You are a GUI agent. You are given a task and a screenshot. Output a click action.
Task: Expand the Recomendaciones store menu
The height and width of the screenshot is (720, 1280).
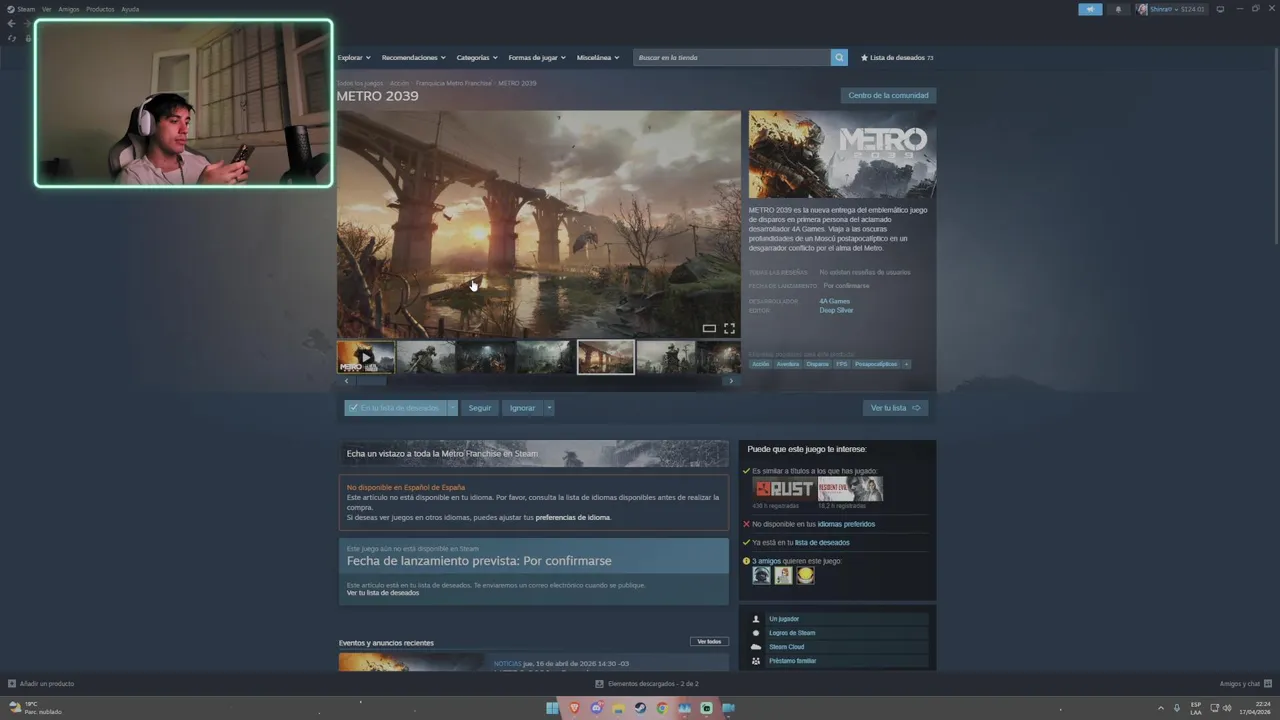[414, 57]
